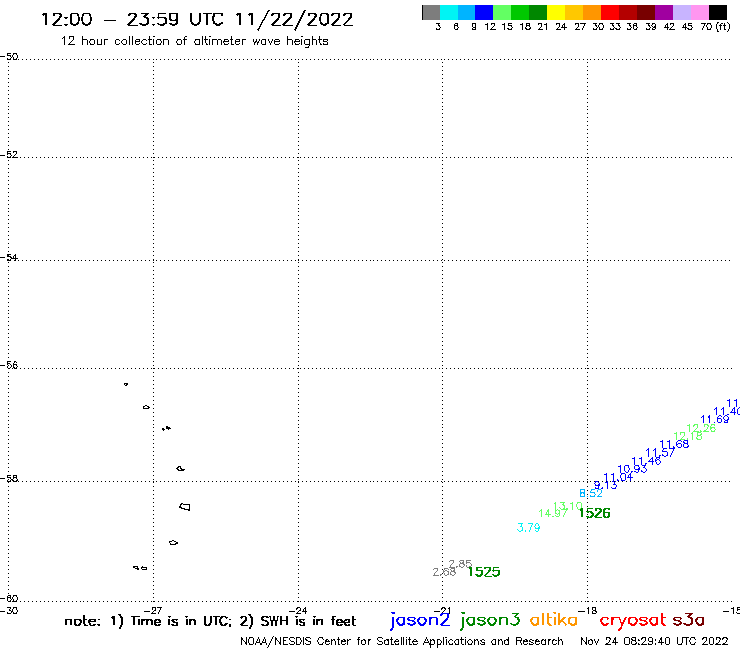Viewport: 740px width, 650px height.
Task: Click the -50 latitude axis label
Action: coord(9,57)
